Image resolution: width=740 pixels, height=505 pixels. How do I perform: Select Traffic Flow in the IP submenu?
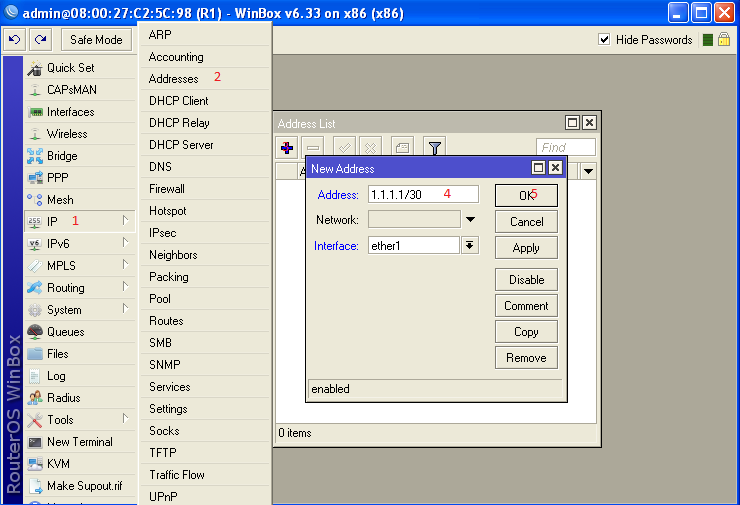tap(205, 475)
